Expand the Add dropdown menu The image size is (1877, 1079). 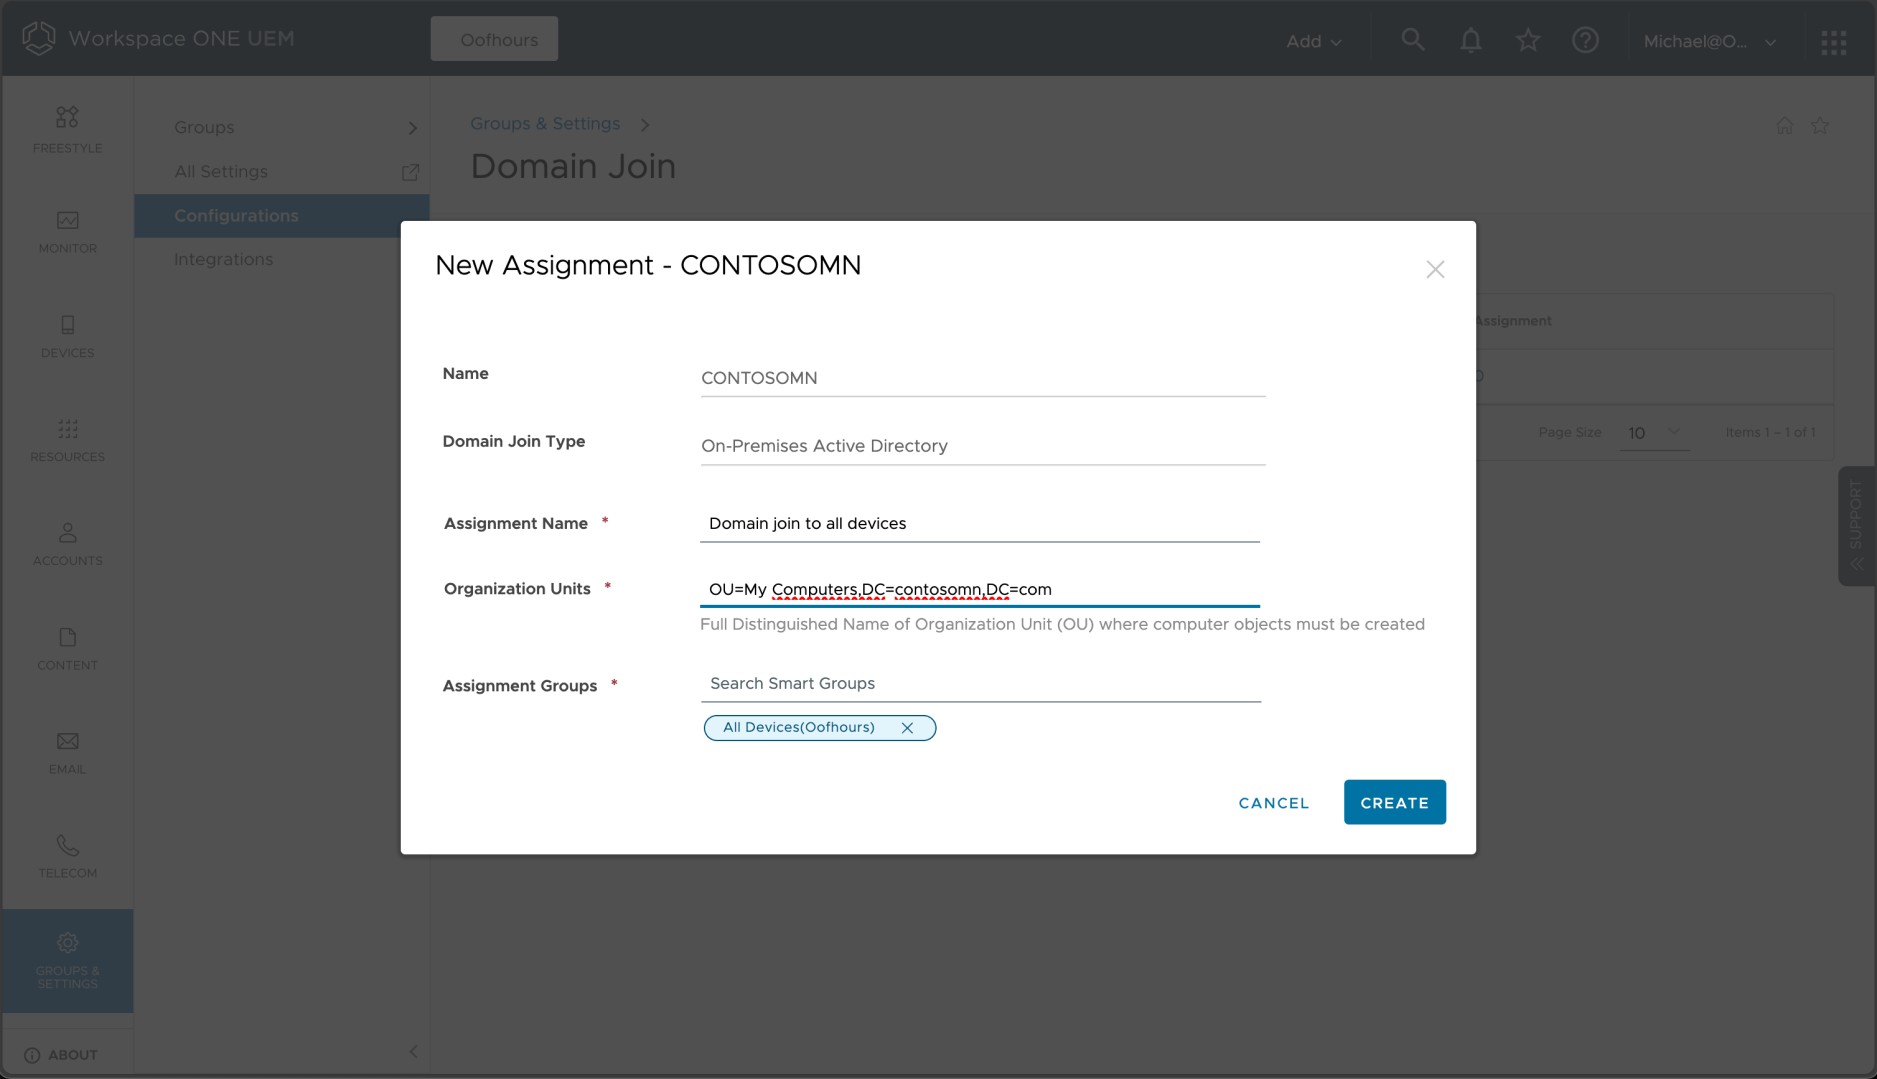tap(1313, 41)
